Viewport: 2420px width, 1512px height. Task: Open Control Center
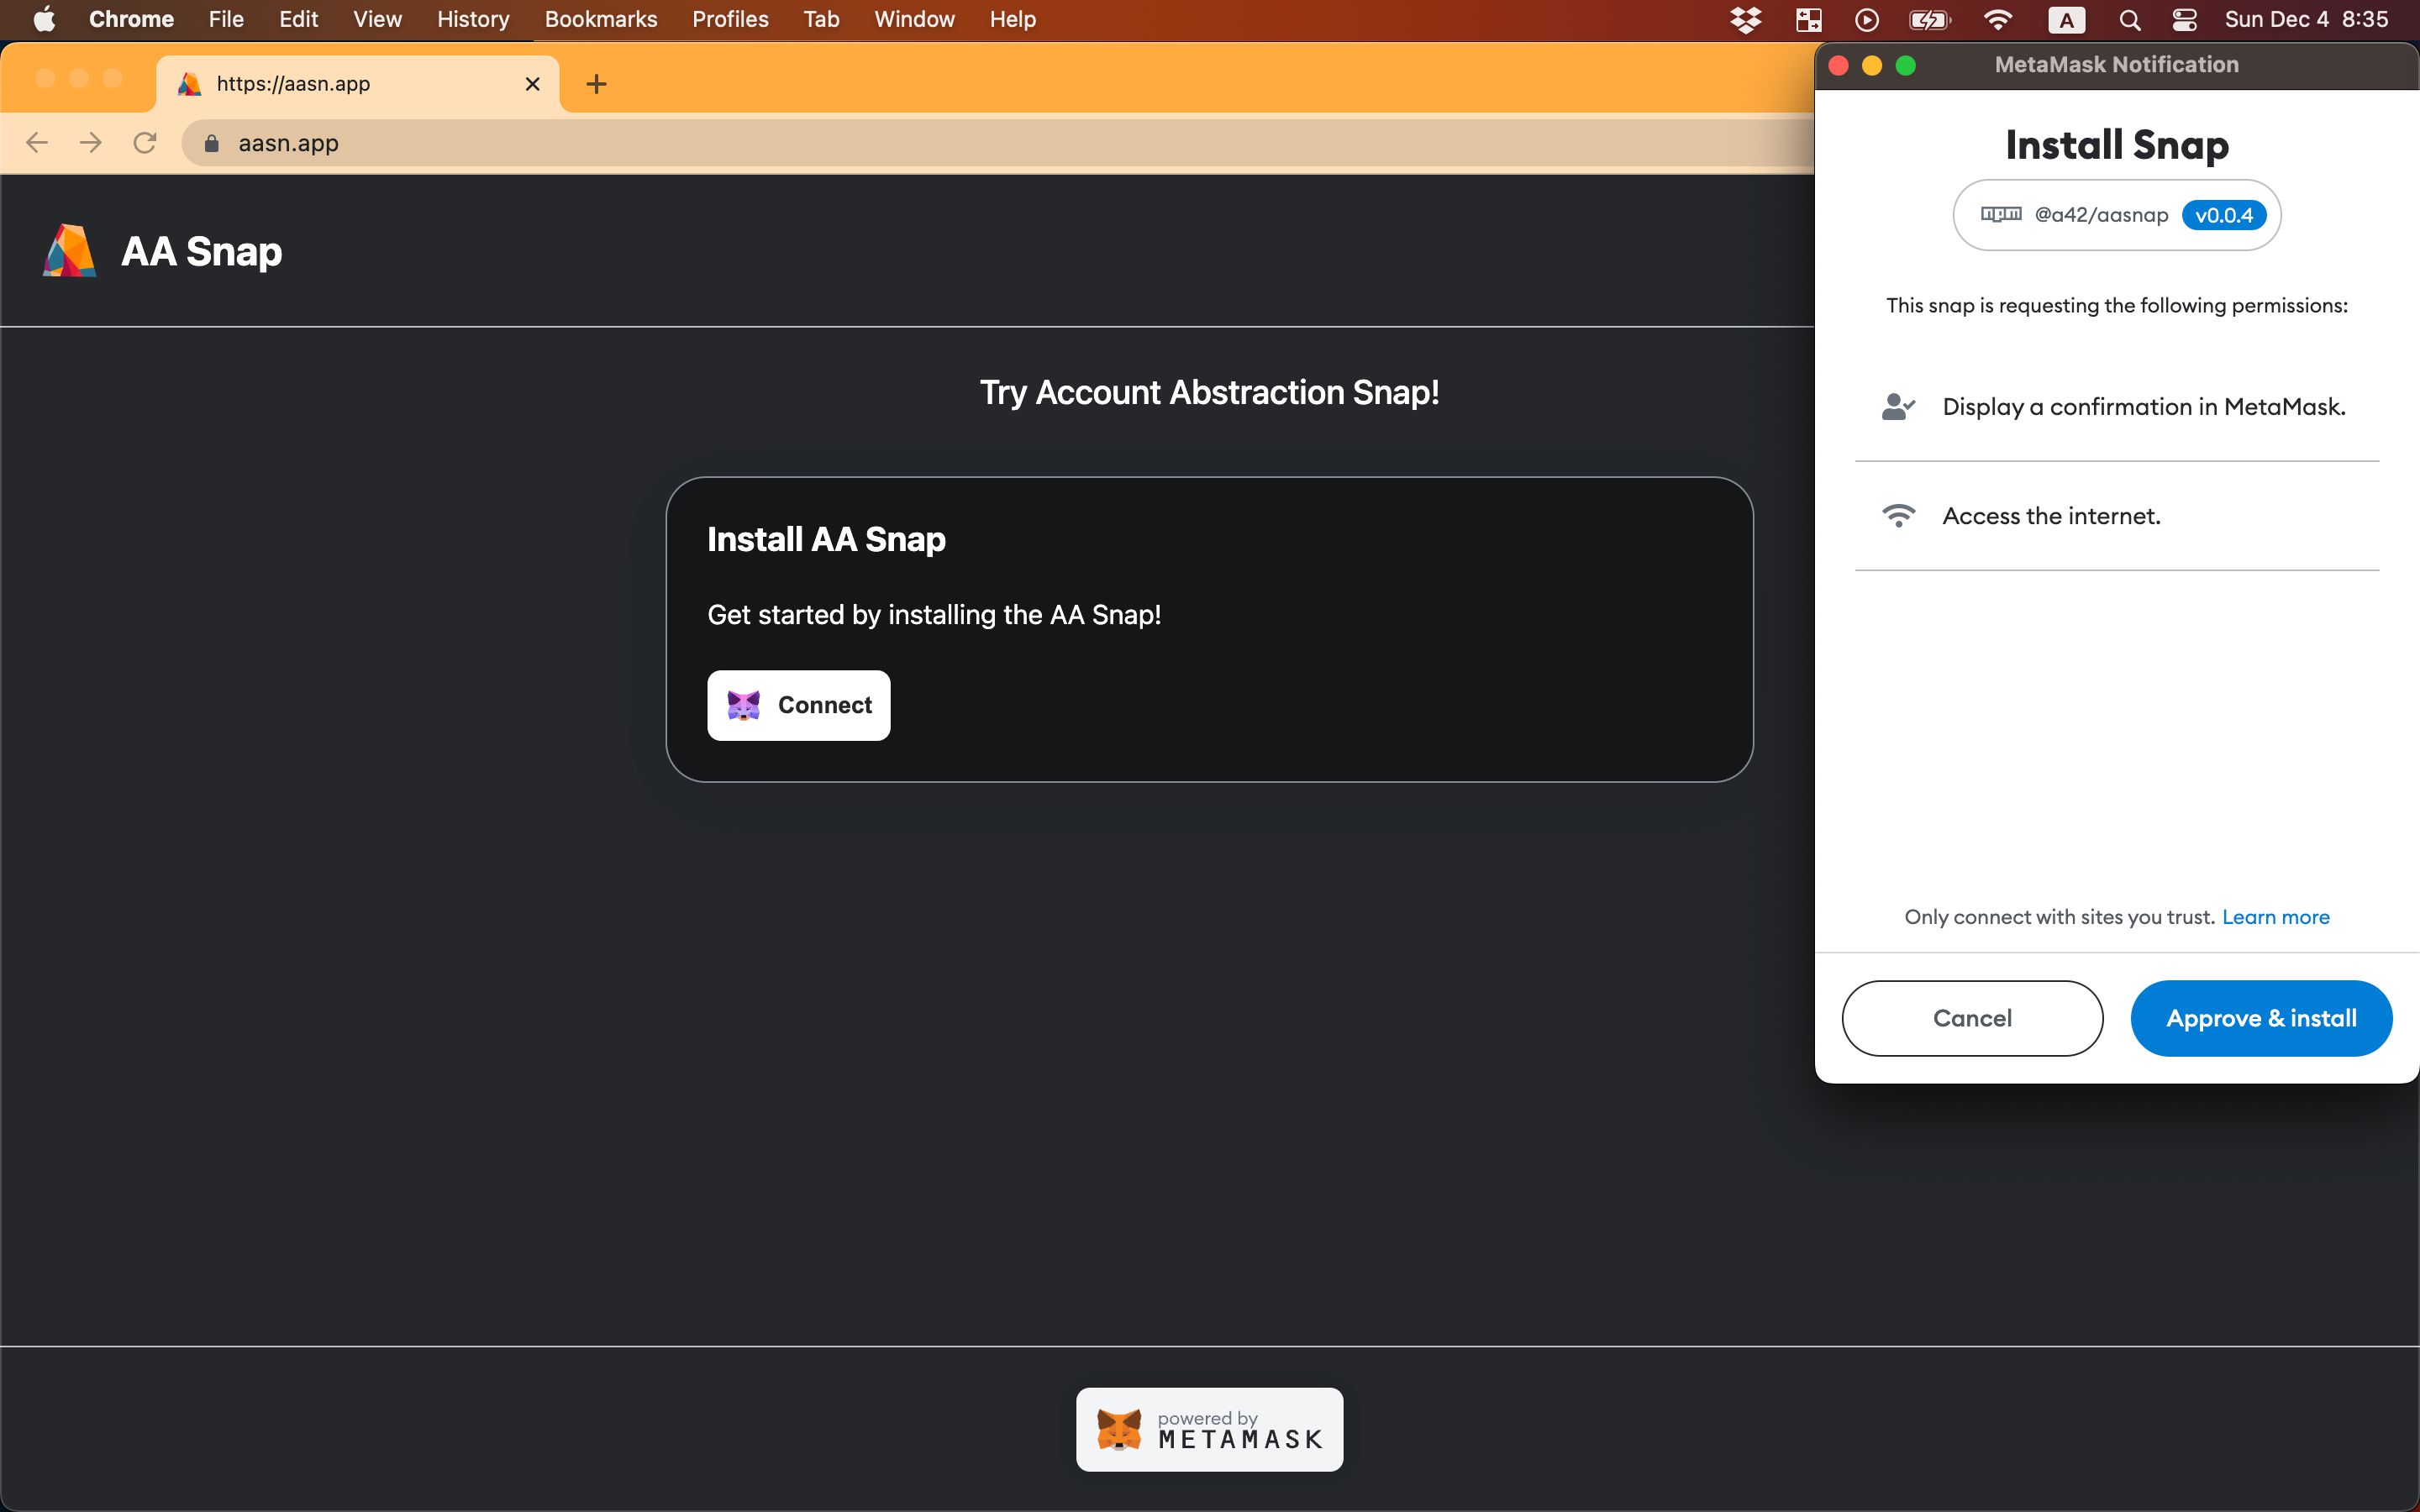[x=2184, y=19]
